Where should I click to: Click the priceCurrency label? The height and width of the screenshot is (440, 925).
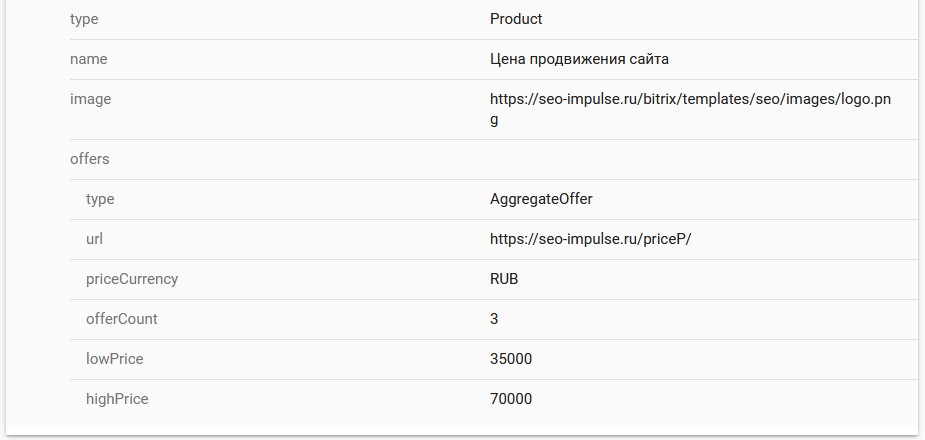(x=132, y=279)
